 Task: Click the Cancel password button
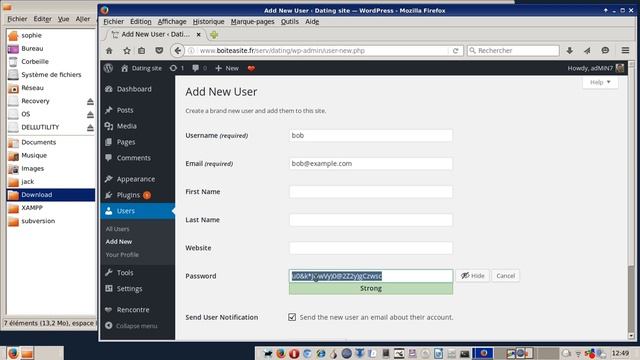pyautogui.click(x=506, y=276)
